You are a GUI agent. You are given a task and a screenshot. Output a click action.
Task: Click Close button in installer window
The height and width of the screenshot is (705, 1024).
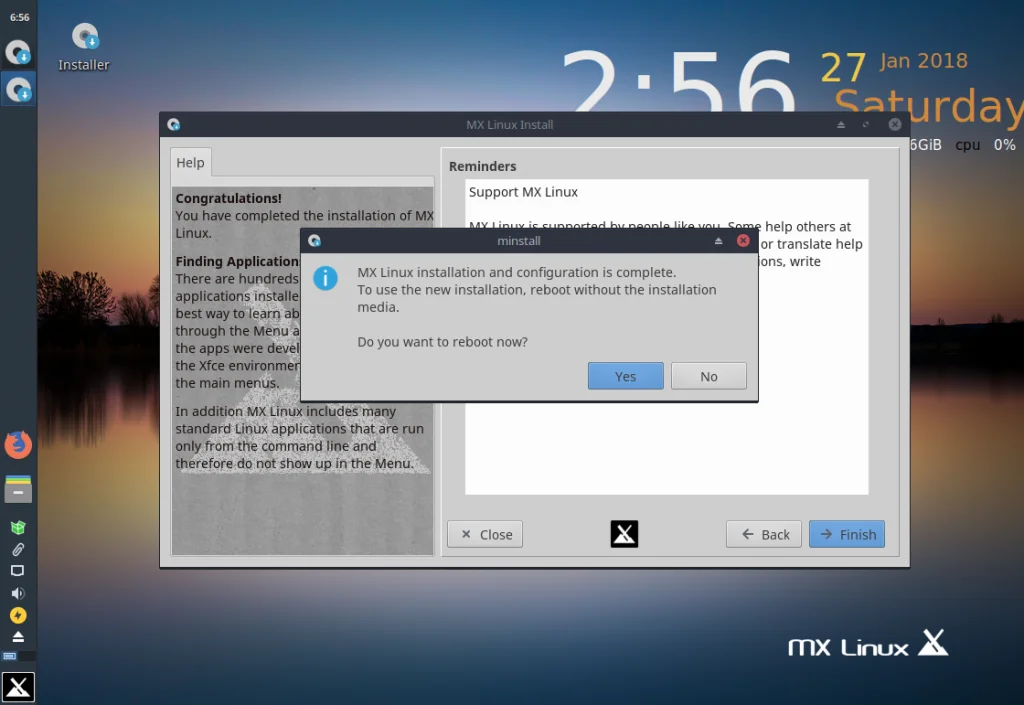(x=485, y=534)
